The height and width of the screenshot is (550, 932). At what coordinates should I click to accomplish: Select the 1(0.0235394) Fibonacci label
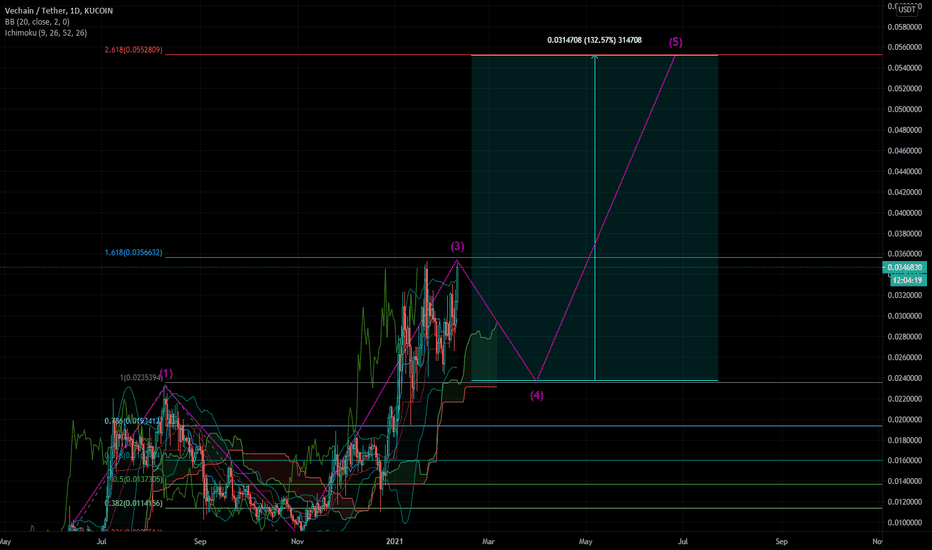141,378
